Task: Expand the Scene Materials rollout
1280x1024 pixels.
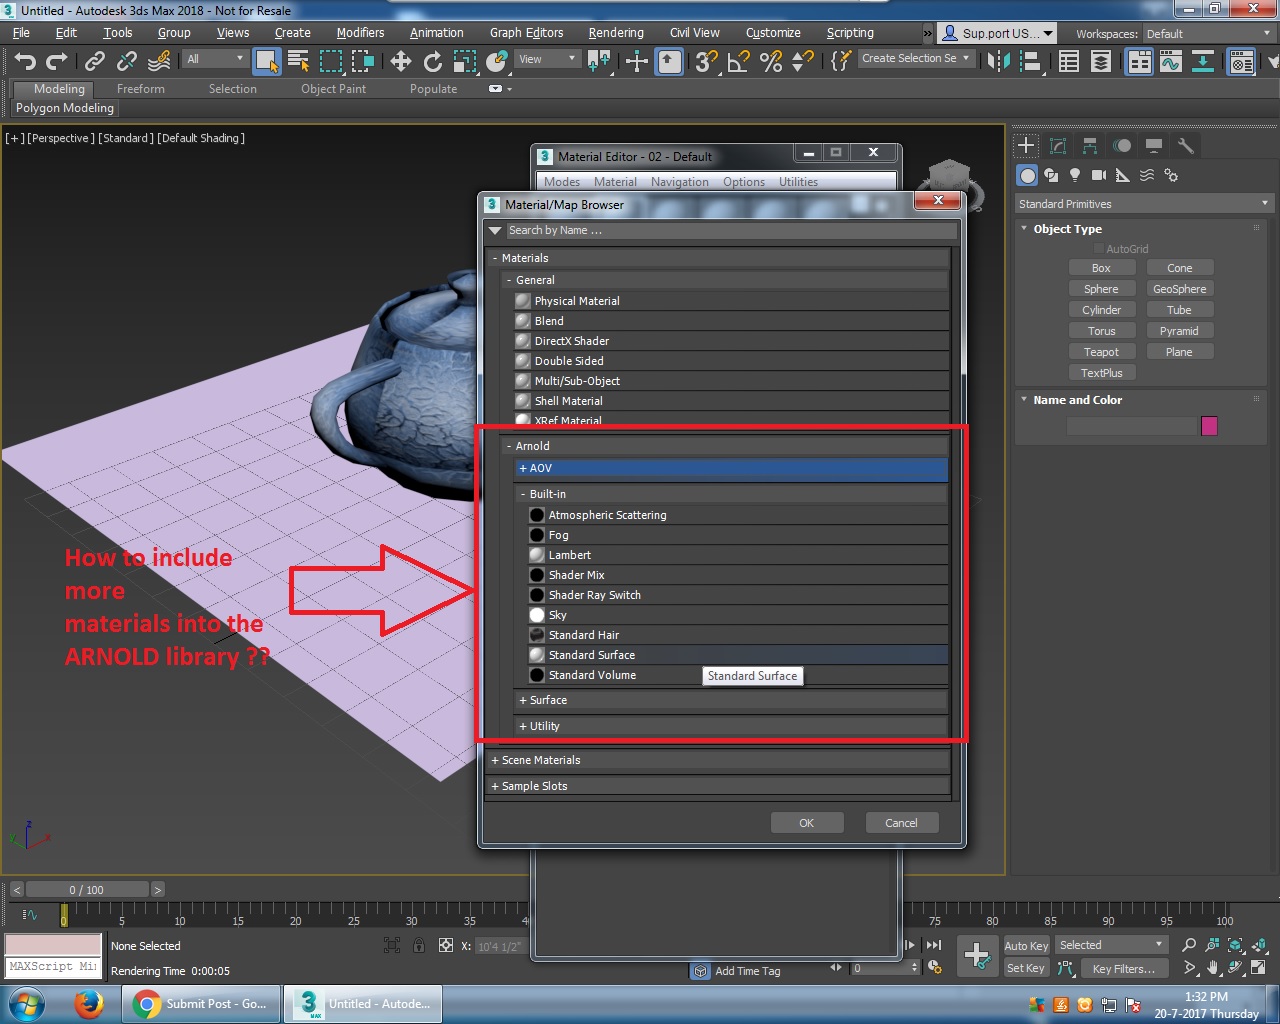Action: (537, 760)
